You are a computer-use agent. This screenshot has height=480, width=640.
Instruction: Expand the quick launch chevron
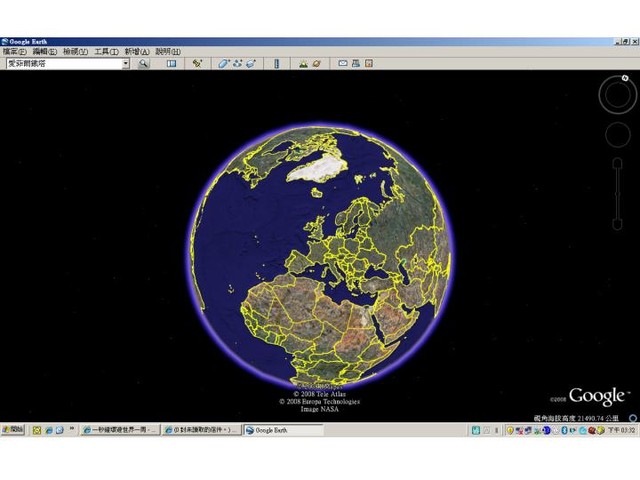tap(72, 429)
